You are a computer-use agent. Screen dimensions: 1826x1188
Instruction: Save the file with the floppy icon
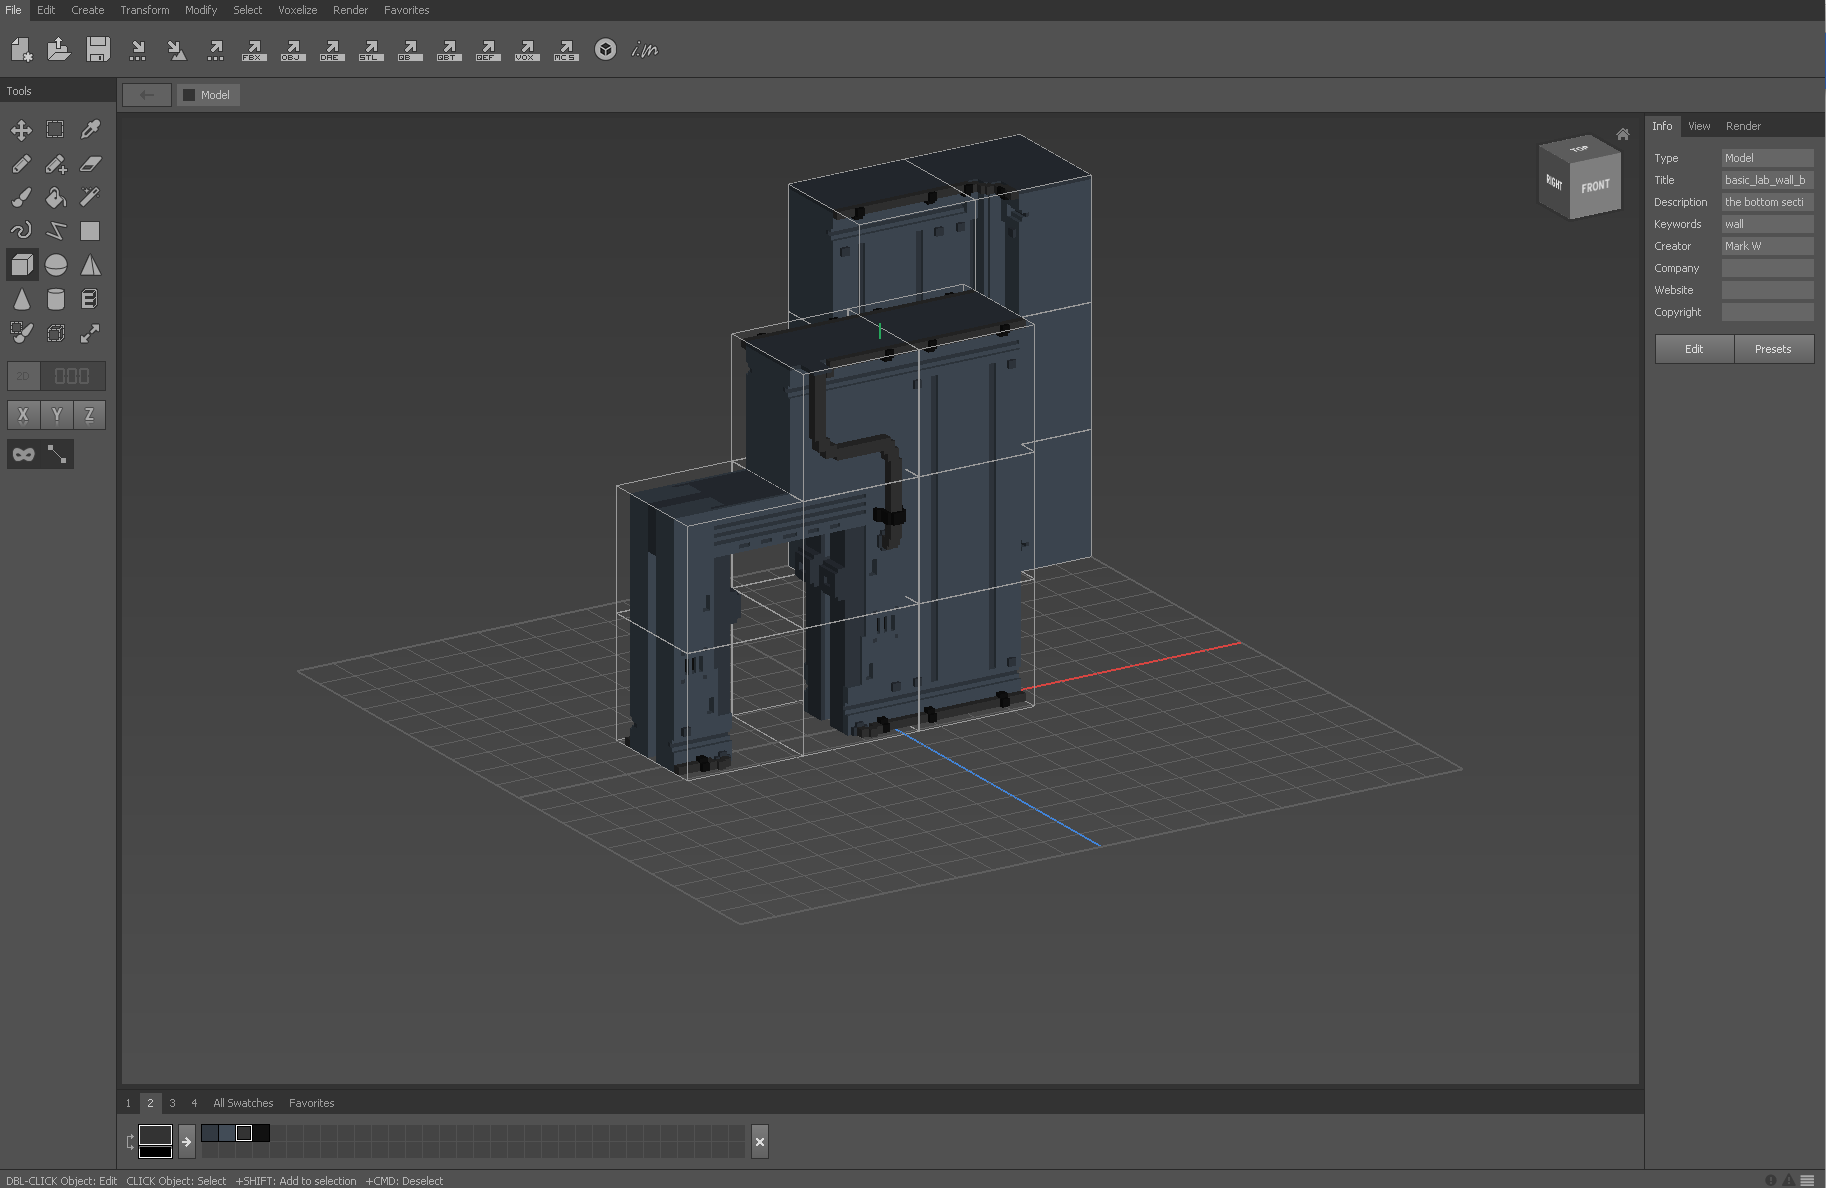98,49
